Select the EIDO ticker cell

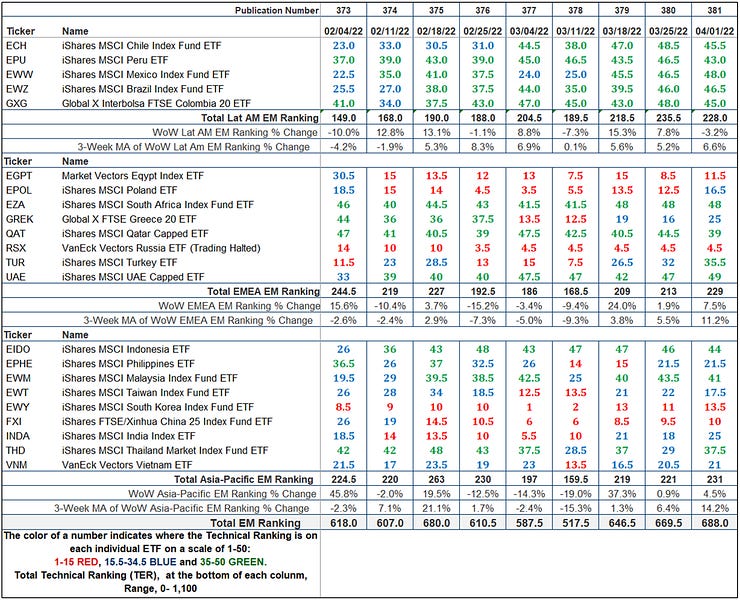click(x=18, y=349)
